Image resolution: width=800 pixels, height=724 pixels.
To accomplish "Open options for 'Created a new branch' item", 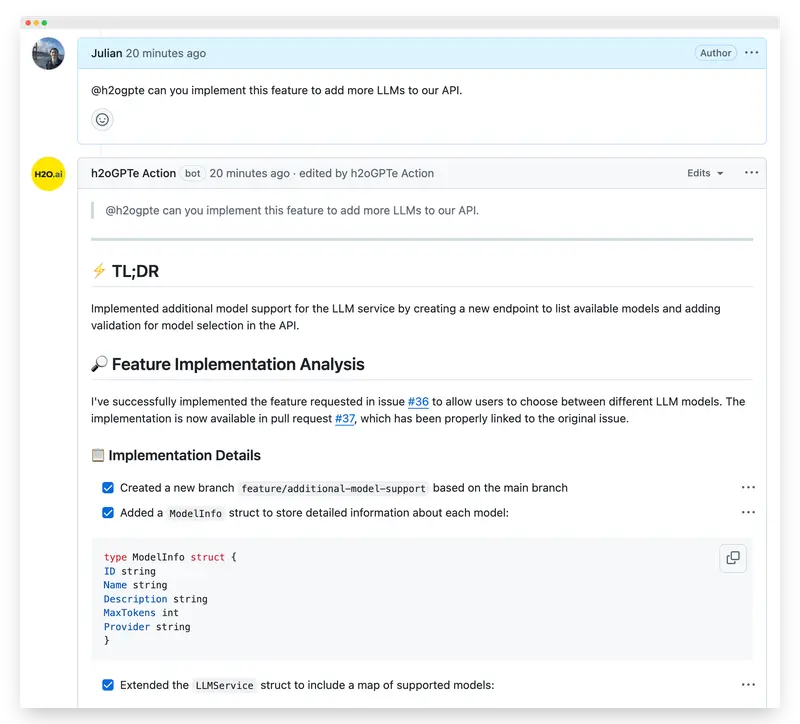I will coord(748,487).
